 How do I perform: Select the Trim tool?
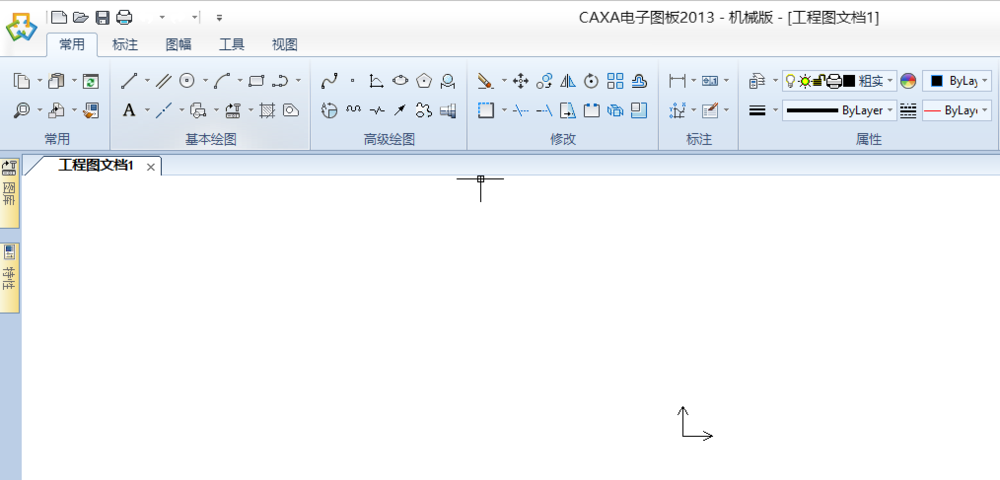(x=520, y=110)
